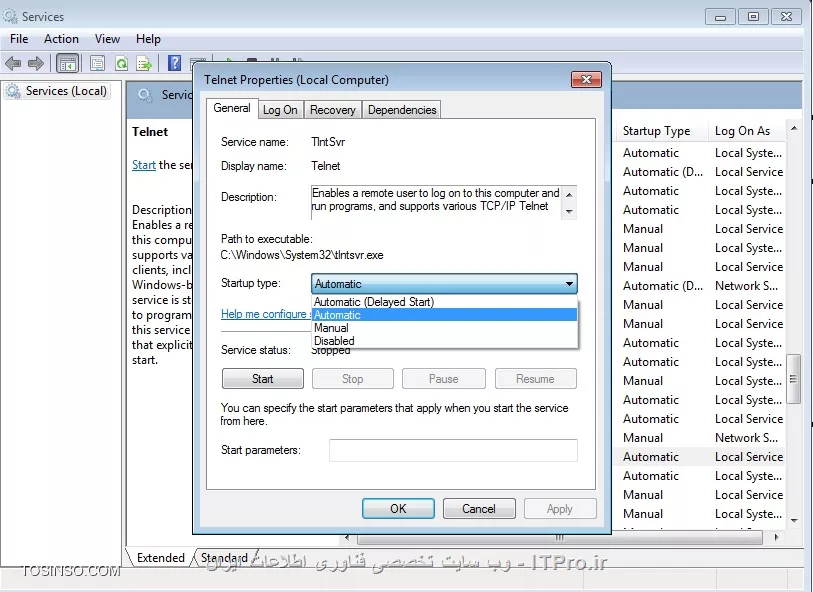Sort by the Startup Type column header

point(661,131)
